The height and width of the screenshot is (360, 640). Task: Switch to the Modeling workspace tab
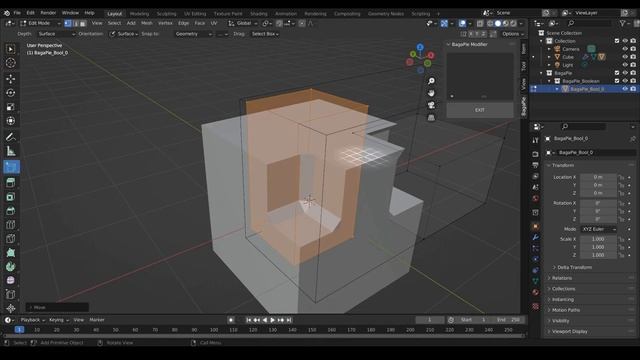coord(139,14)
